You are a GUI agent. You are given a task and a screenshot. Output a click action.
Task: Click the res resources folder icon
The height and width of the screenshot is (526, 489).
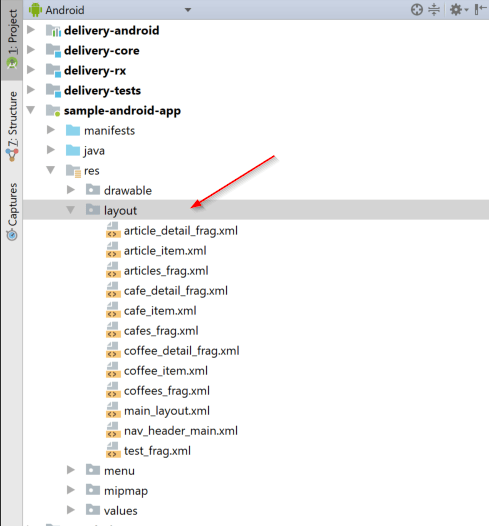click(x=73, y=171)
